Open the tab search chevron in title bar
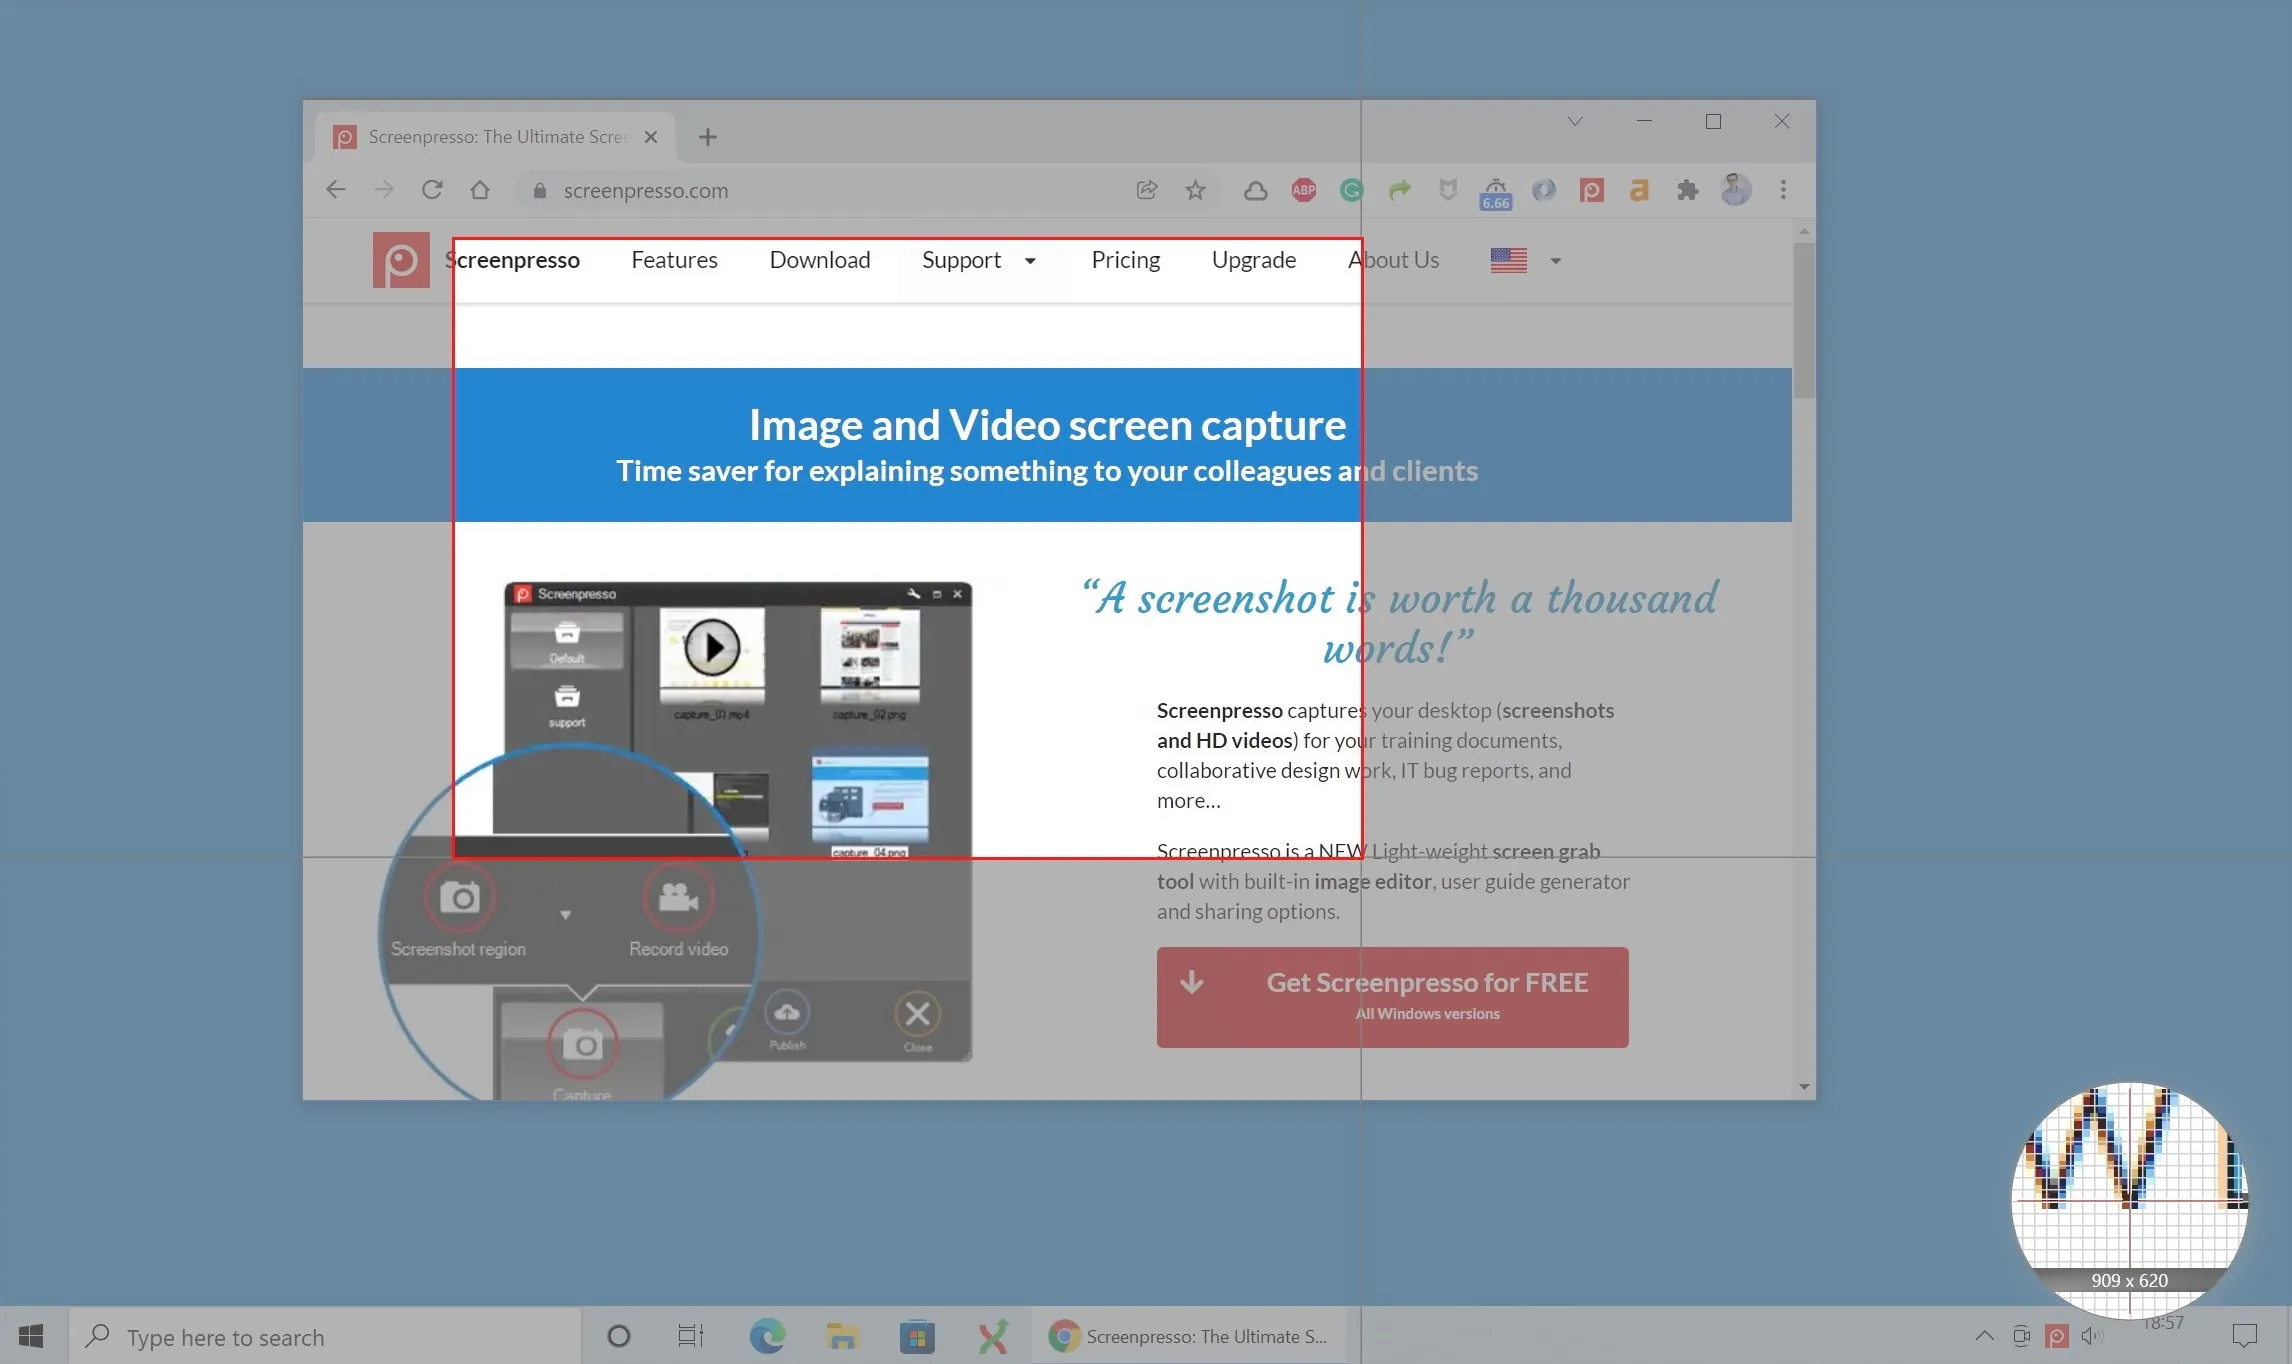 coord(1575,121)
